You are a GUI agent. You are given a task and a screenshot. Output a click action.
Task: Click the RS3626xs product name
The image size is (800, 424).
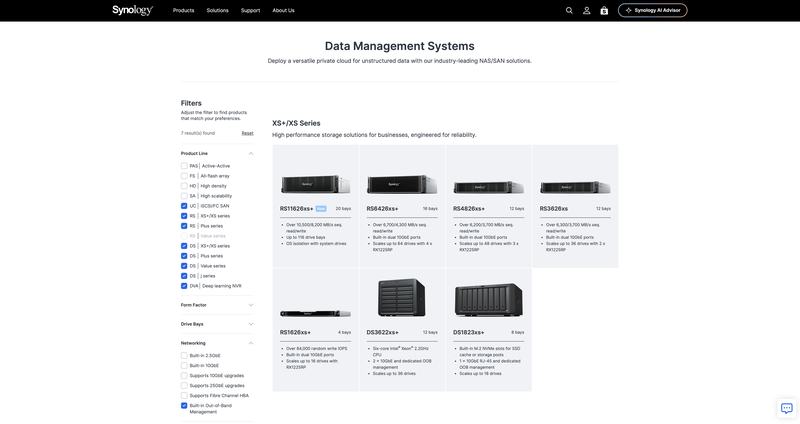point(554,209)
